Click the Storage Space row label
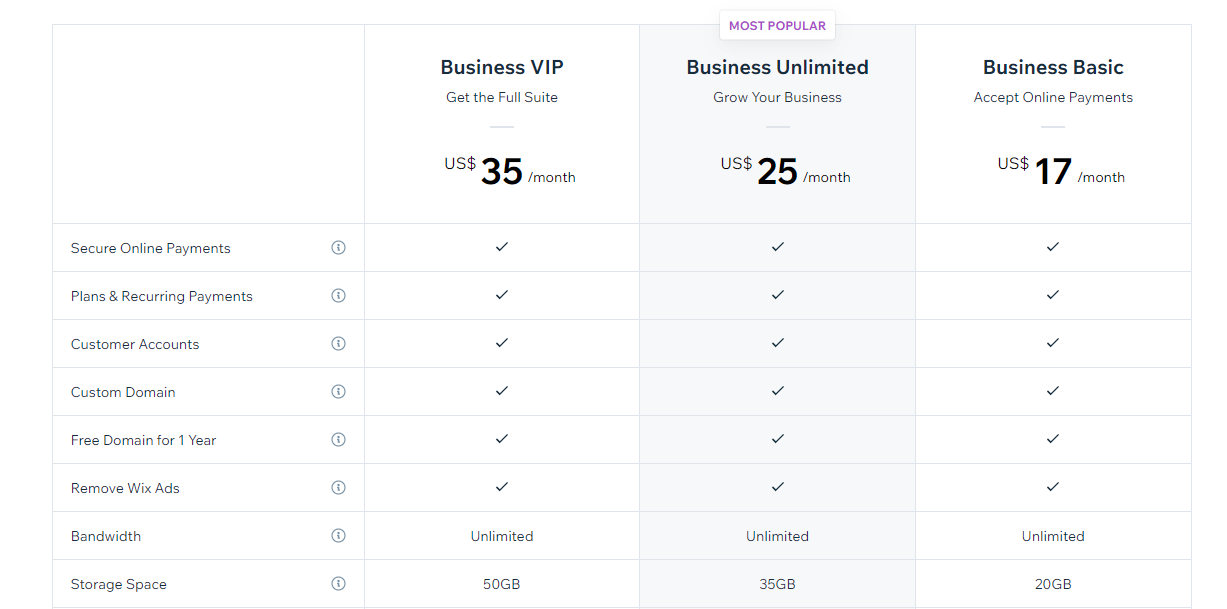1227x609 pixels. (119, 584)
